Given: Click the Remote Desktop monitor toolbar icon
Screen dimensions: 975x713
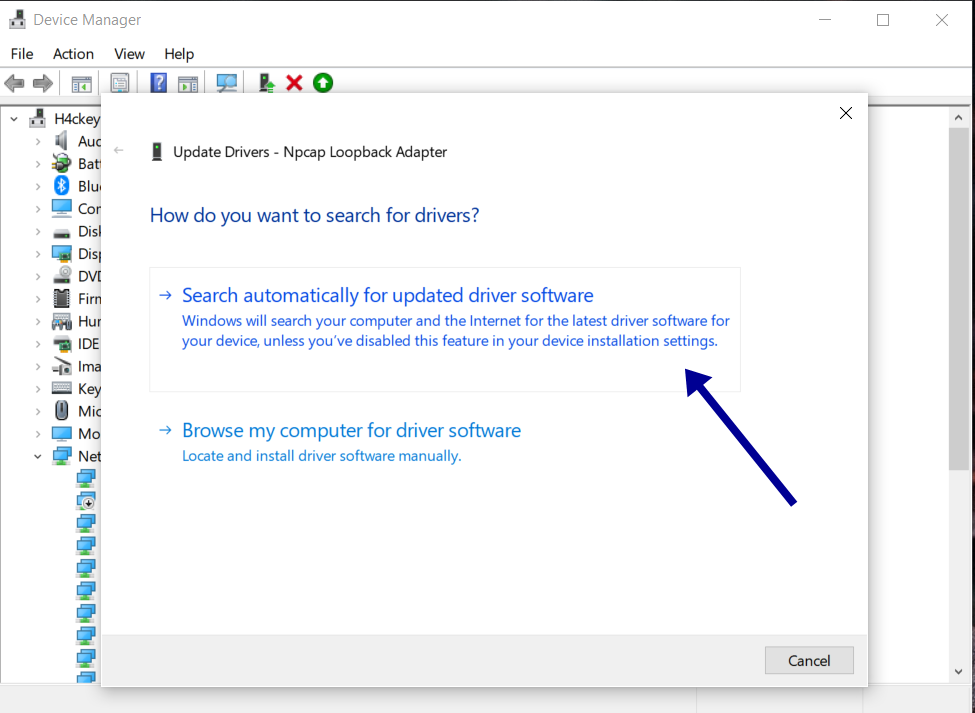Looking at the screenshot, I should click(x=226, y=82).
